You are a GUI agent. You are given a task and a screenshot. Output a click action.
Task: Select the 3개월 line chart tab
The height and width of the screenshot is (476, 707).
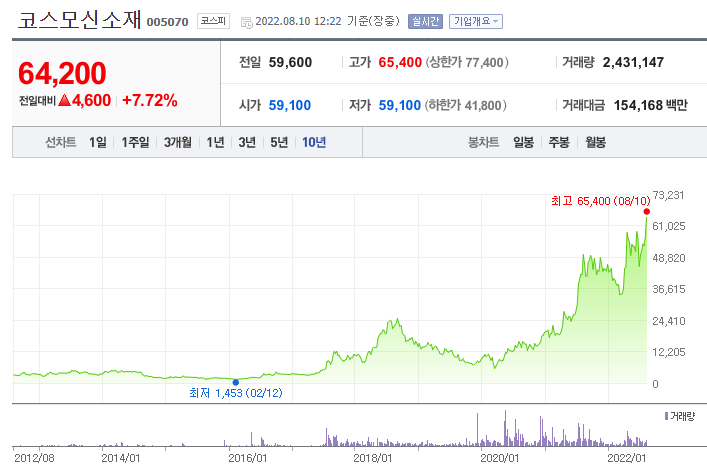click(x=178, y=142)
